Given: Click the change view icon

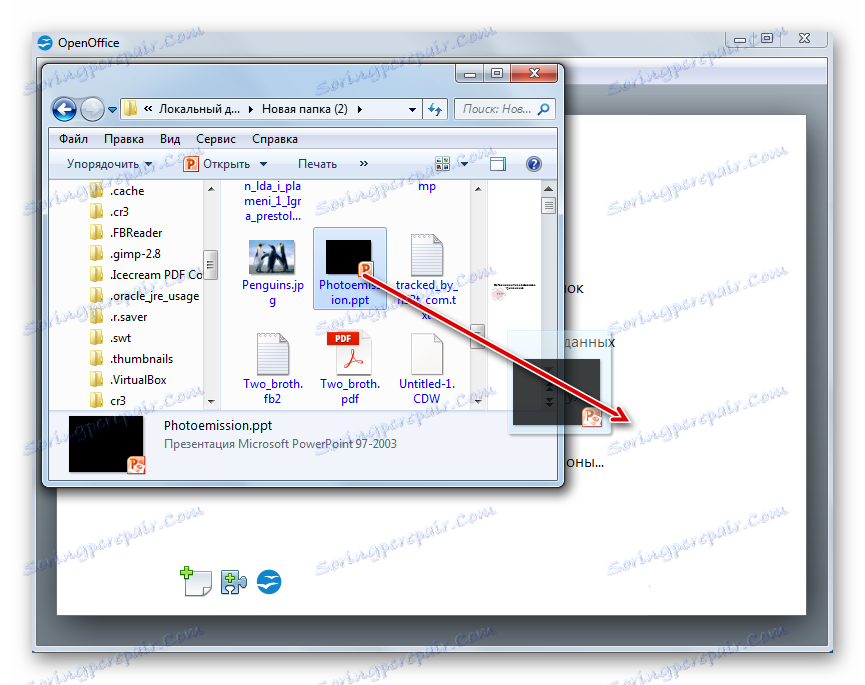Looking at the screenshot, I should pos(442,163).
